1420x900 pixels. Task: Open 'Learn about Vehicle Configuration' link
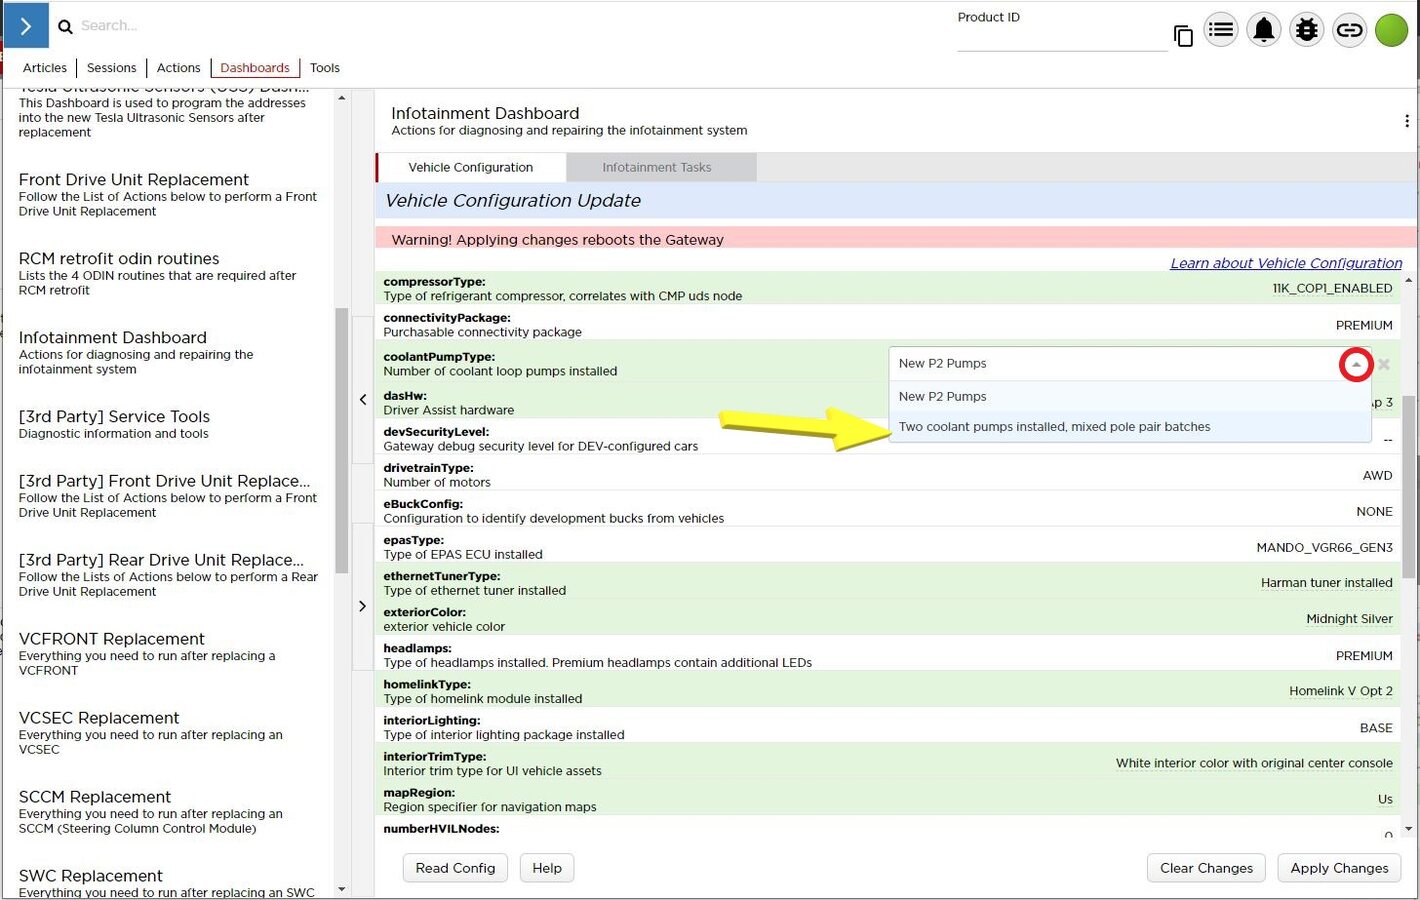tap(1286, 263)
